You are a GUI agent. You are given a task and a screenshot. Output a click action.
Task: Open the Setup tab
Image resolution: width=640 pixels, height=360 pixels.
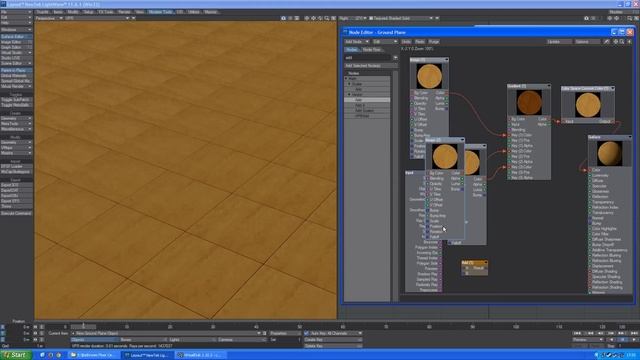(x=88, y=12)
